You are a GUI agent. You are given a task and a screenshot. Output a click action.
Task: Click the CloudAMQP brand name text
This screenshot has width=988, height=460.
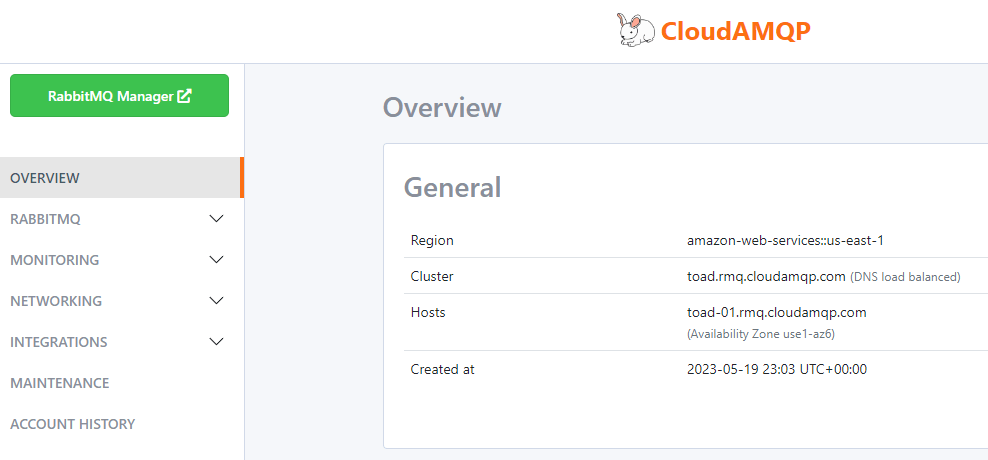[x=735, y=32]
